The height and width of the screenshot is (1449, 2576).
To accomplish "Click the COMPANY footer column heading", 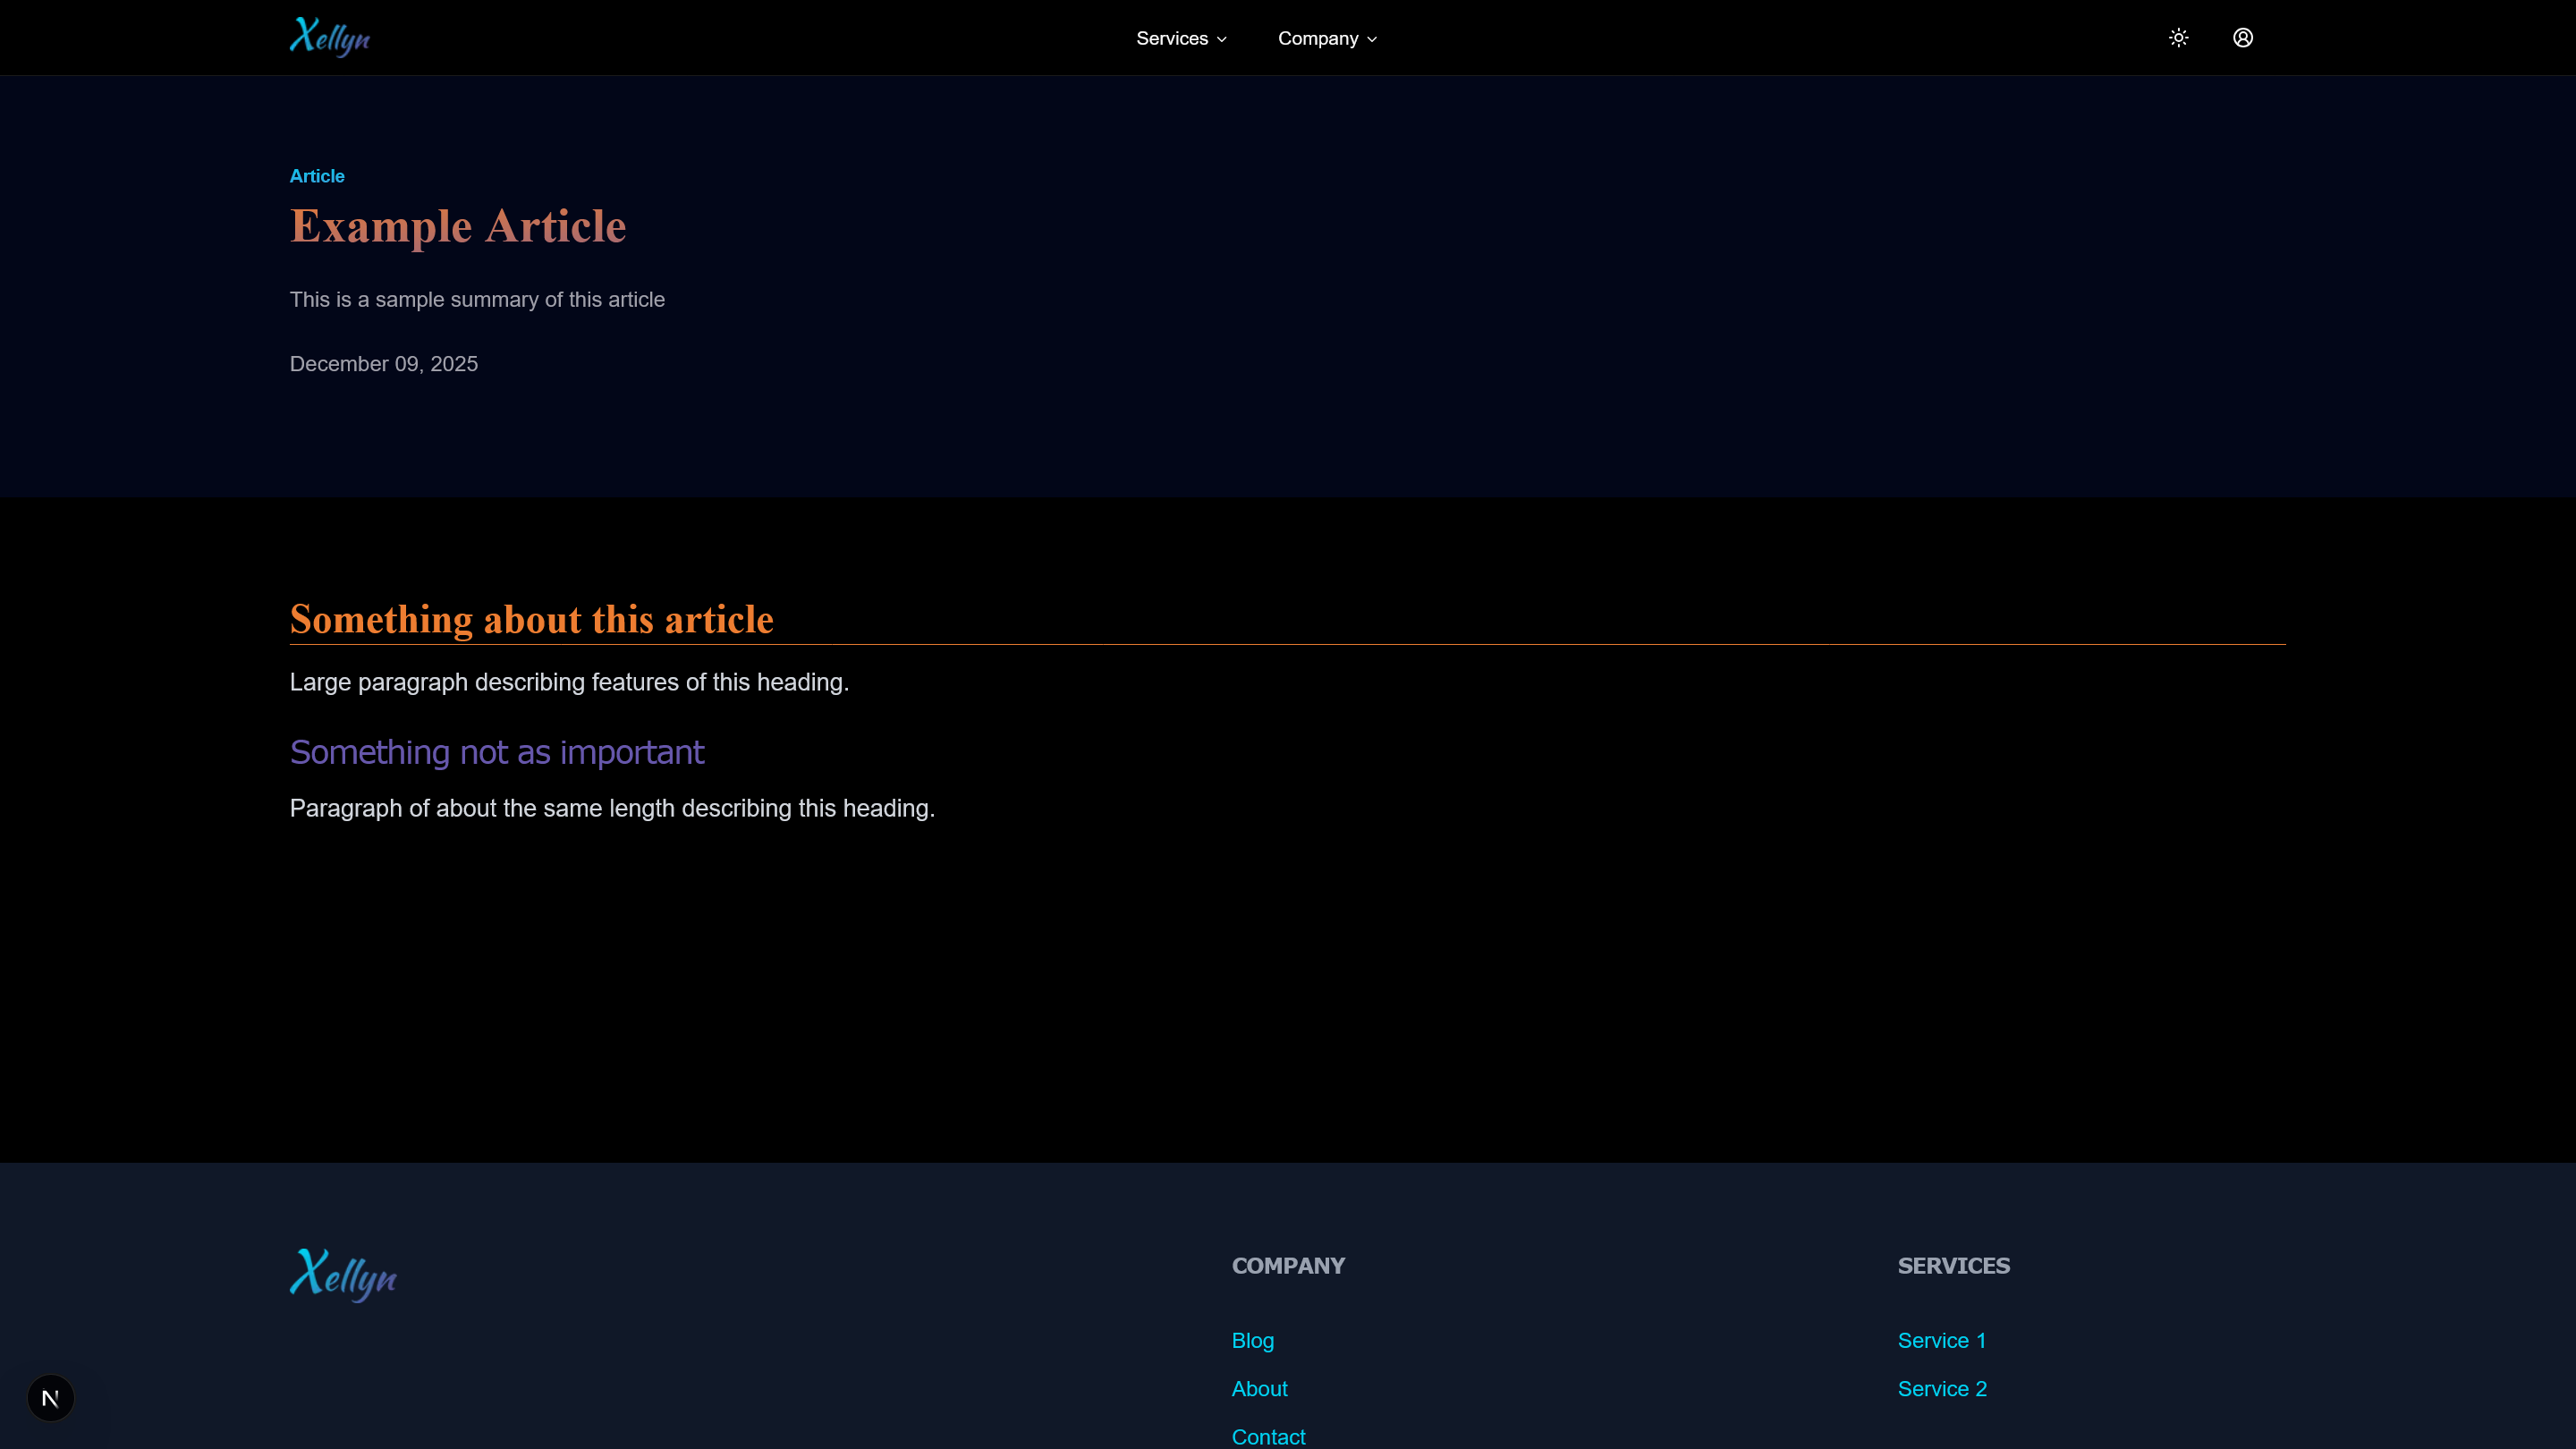I will (x=1288, y=1265).
